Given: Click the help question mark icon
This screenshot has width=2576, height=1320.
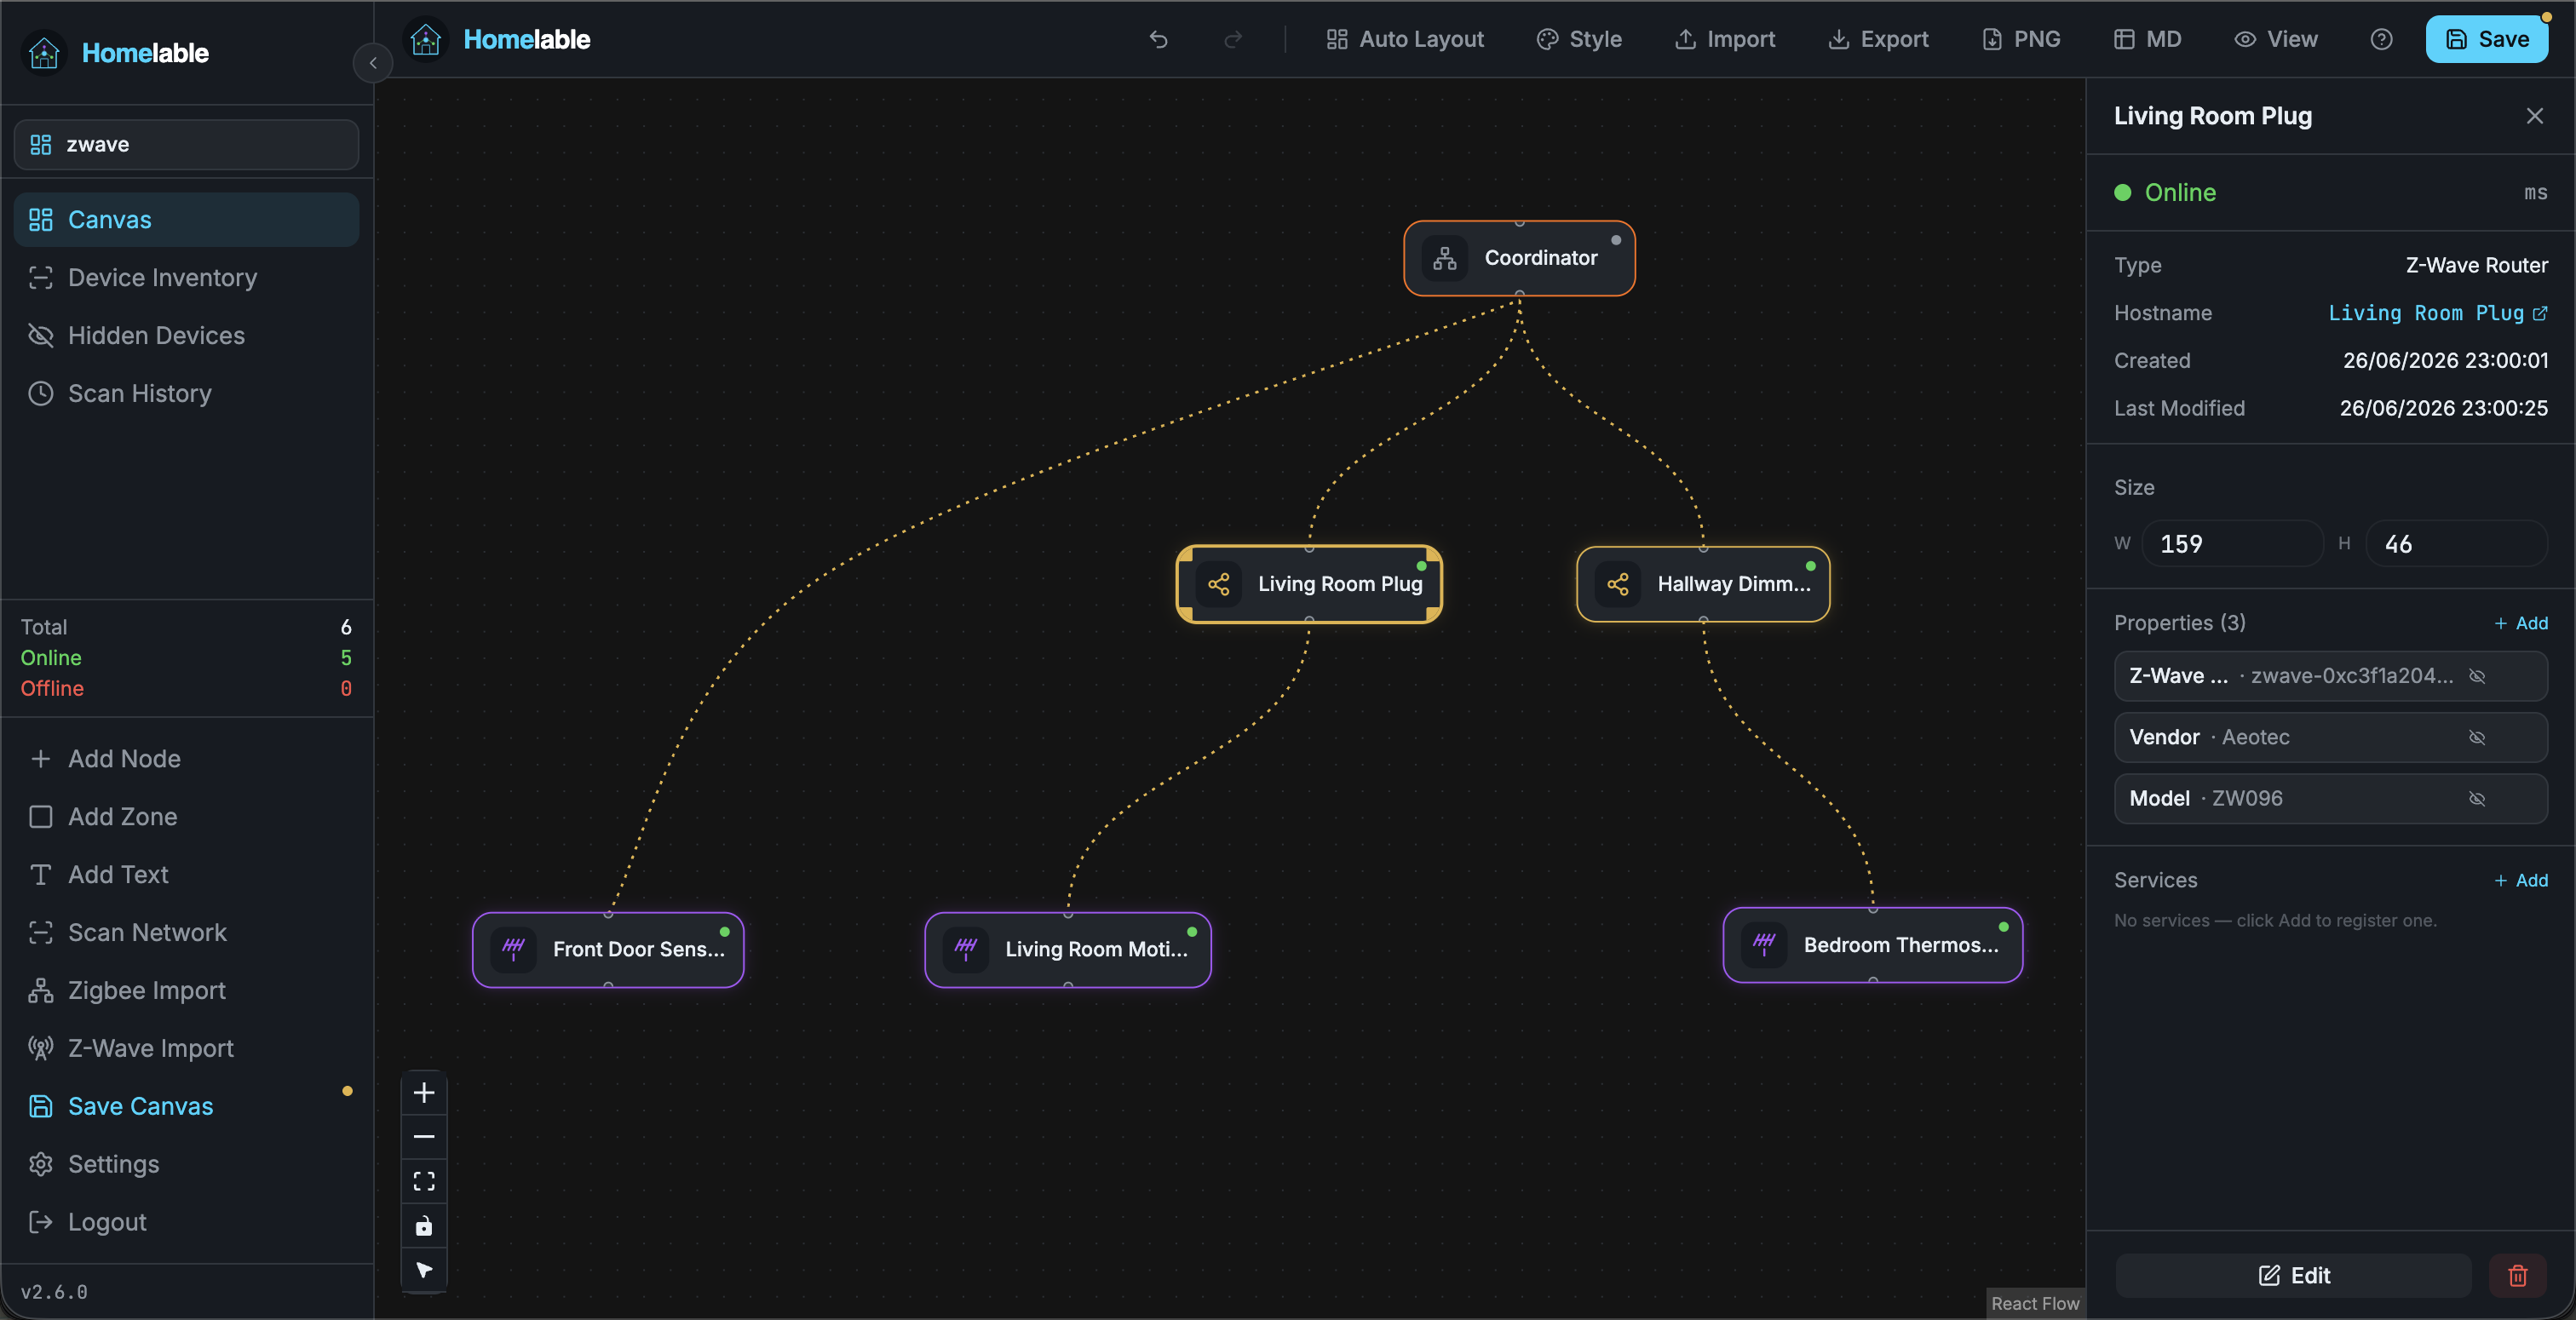Looking at the screenshot, I should click(2382, 39).
